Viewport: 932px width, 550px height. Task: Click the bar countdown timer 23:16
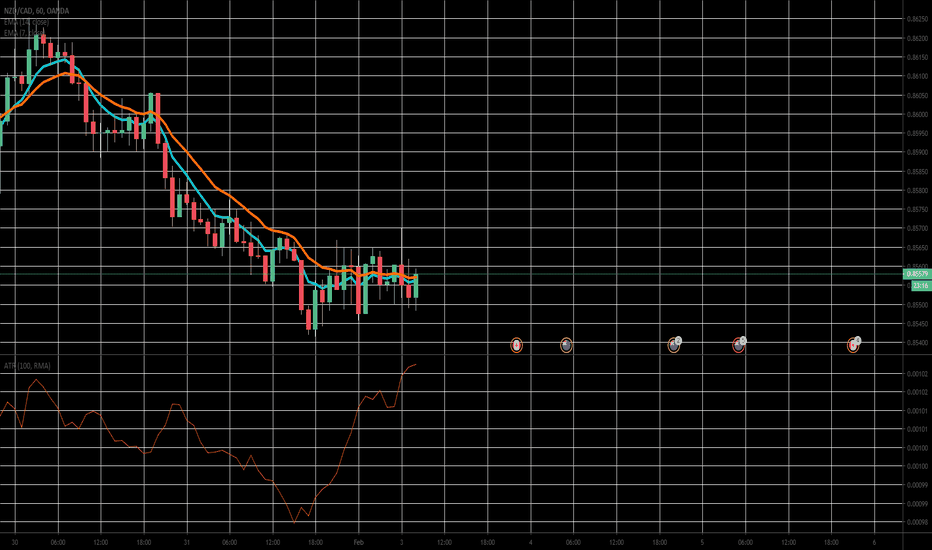point(921,286)
